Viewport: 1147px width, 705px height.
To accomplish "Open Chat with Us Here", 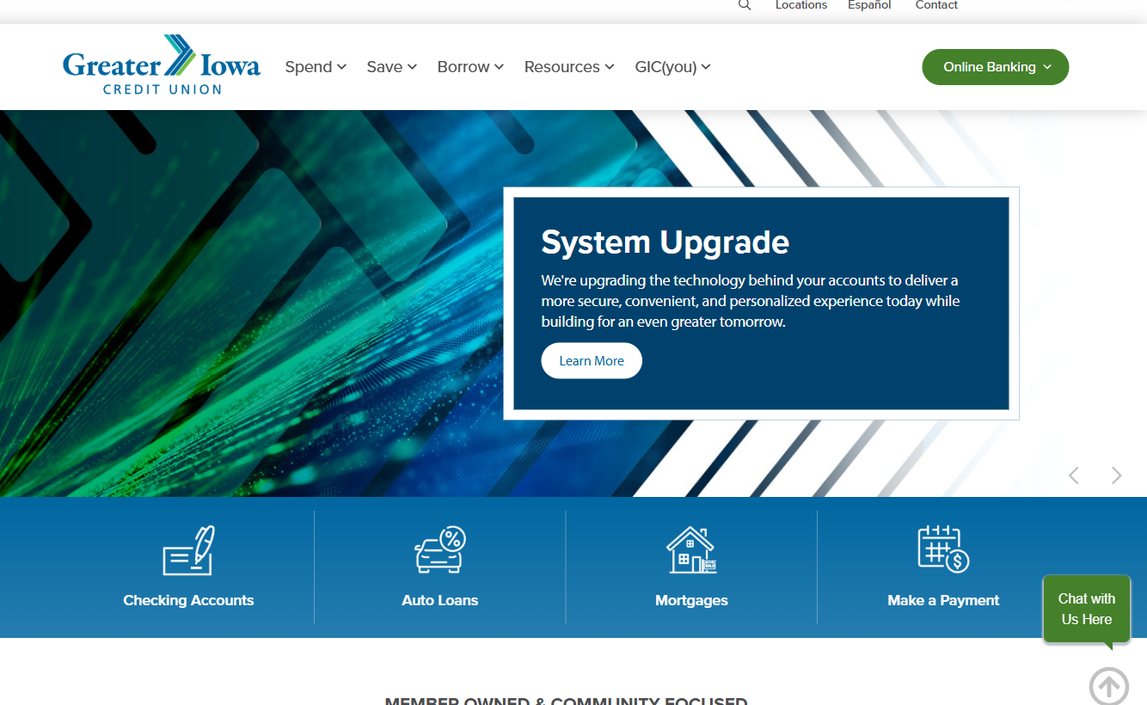I will click(x=1086, y=609).
